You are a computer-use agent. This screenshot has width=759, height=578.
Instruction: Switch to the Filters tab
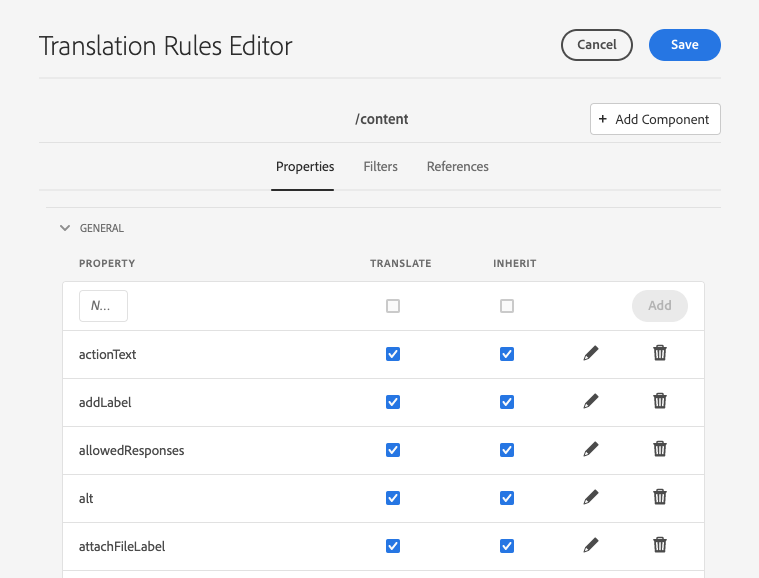click(x=380, y=167)
